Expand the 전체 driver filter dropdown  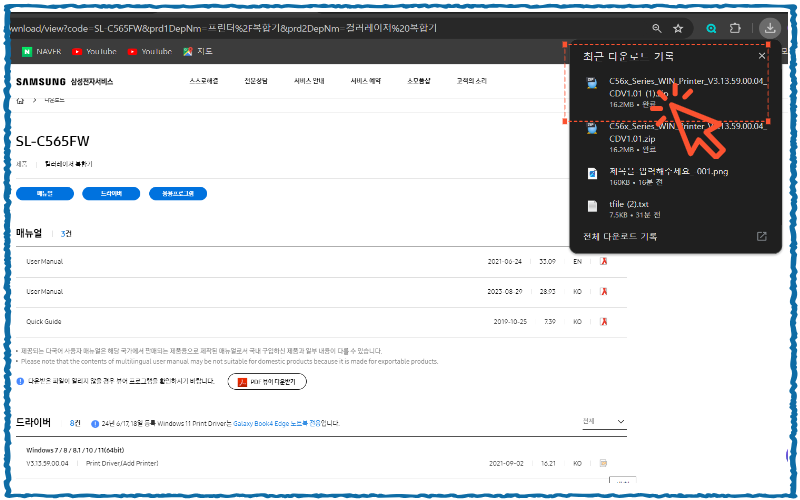pyautogui.click(x=604, y=421)
